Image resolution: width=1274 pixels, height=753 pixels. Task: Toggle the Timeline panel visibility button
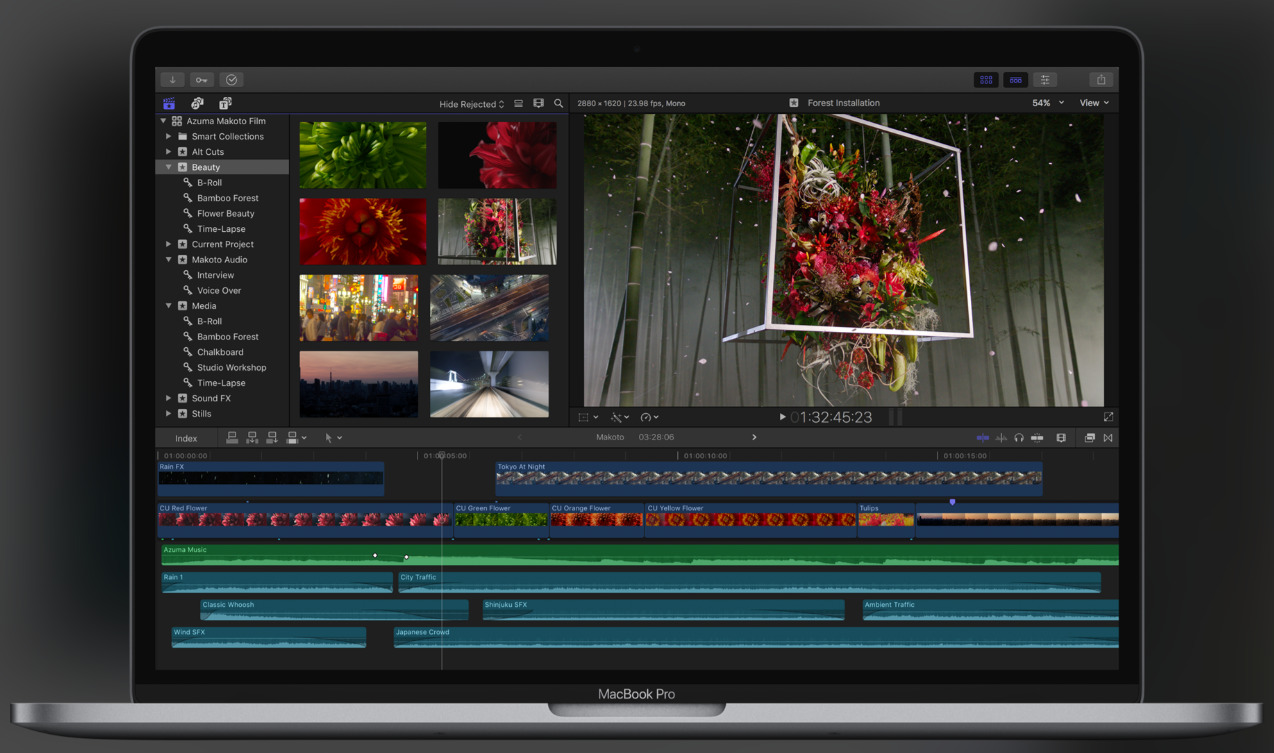point(1016,80)
